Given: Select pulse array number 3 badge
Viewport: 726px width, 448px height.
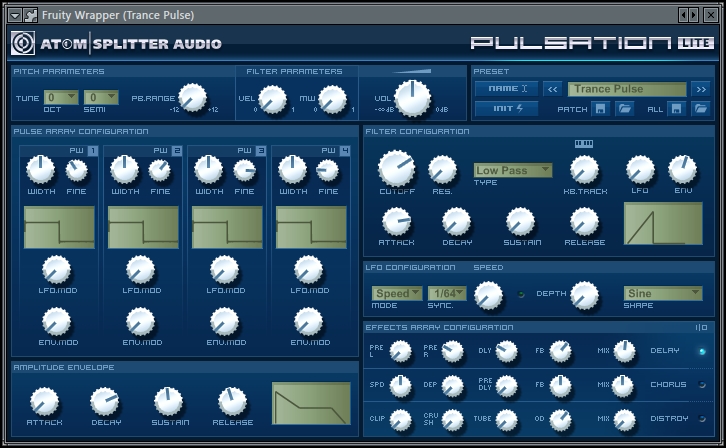Looking at the screenshot, I should 261,150.
